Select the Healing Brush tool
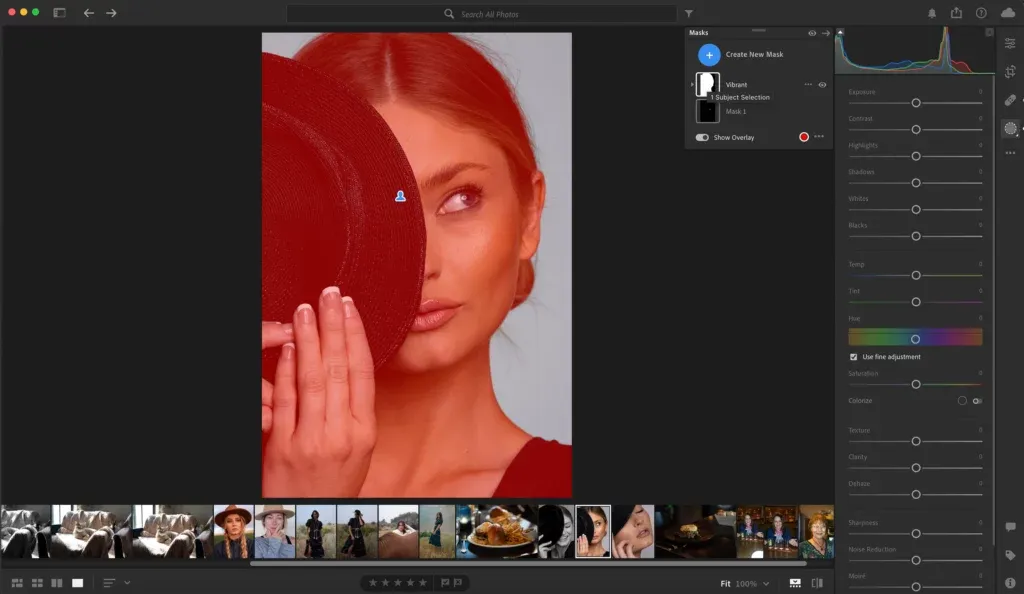Screen dimensions: 1024x594 pos(1010,99)
